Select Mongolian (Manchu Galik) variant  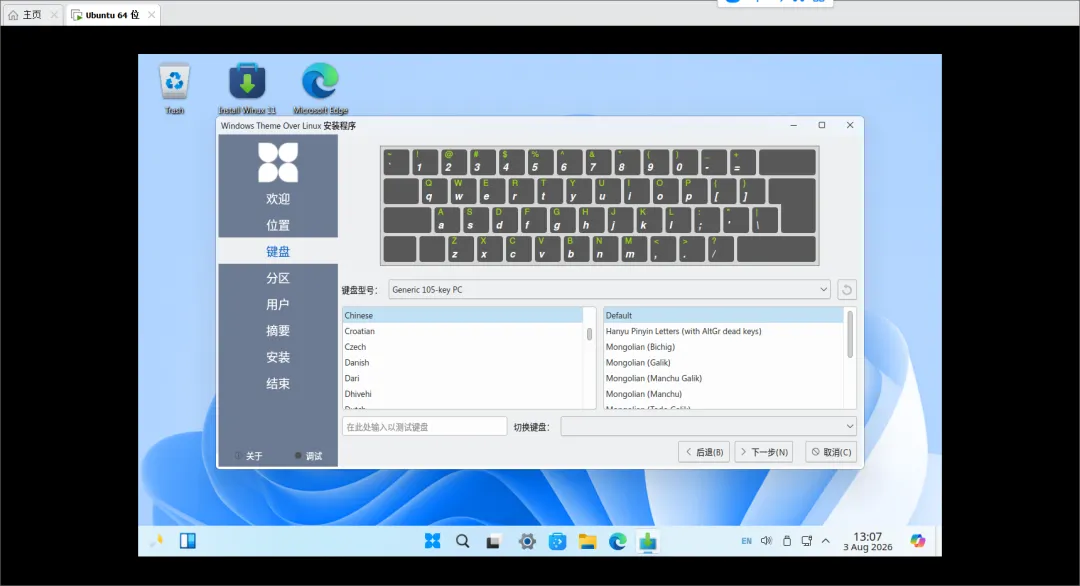pos(723,378)
